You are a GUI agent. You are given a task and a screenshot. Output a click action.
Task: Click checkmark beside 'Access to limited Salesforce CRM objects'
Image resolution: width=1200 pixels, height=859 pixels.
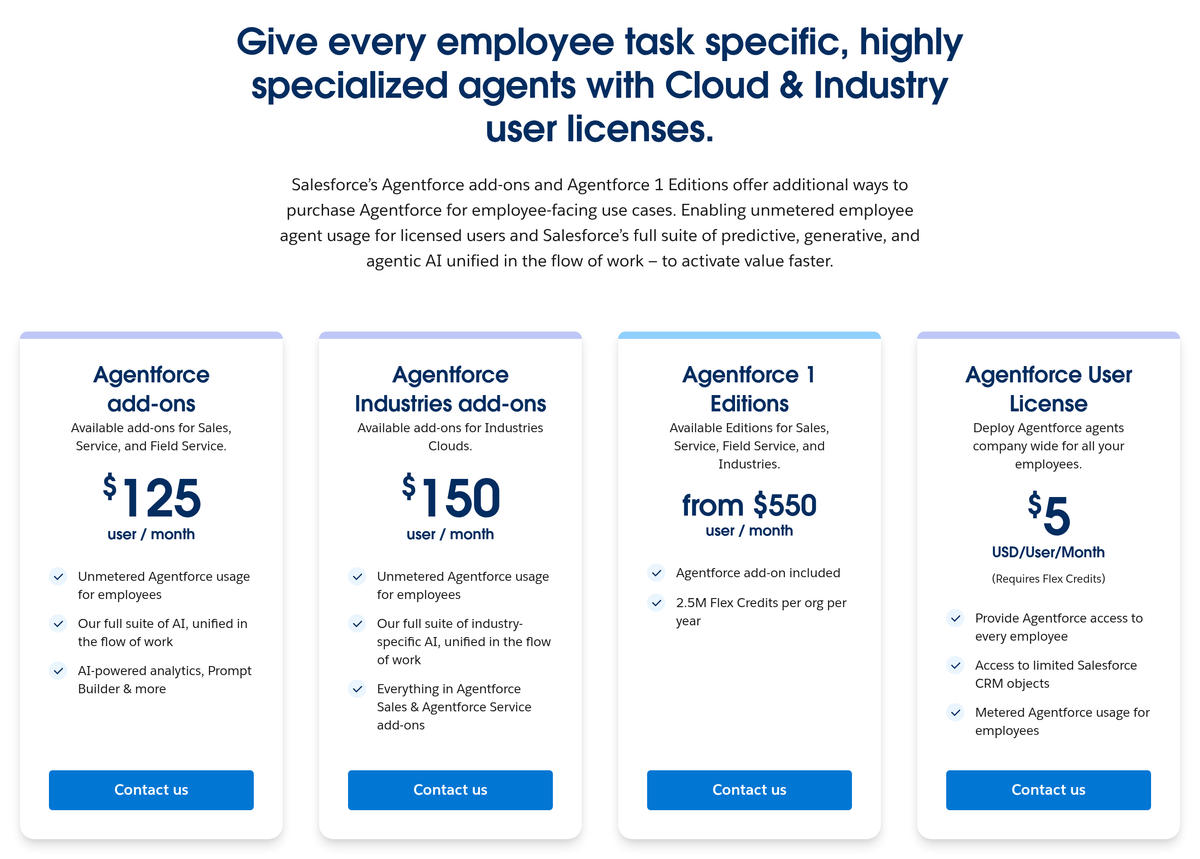coord(955,665)
